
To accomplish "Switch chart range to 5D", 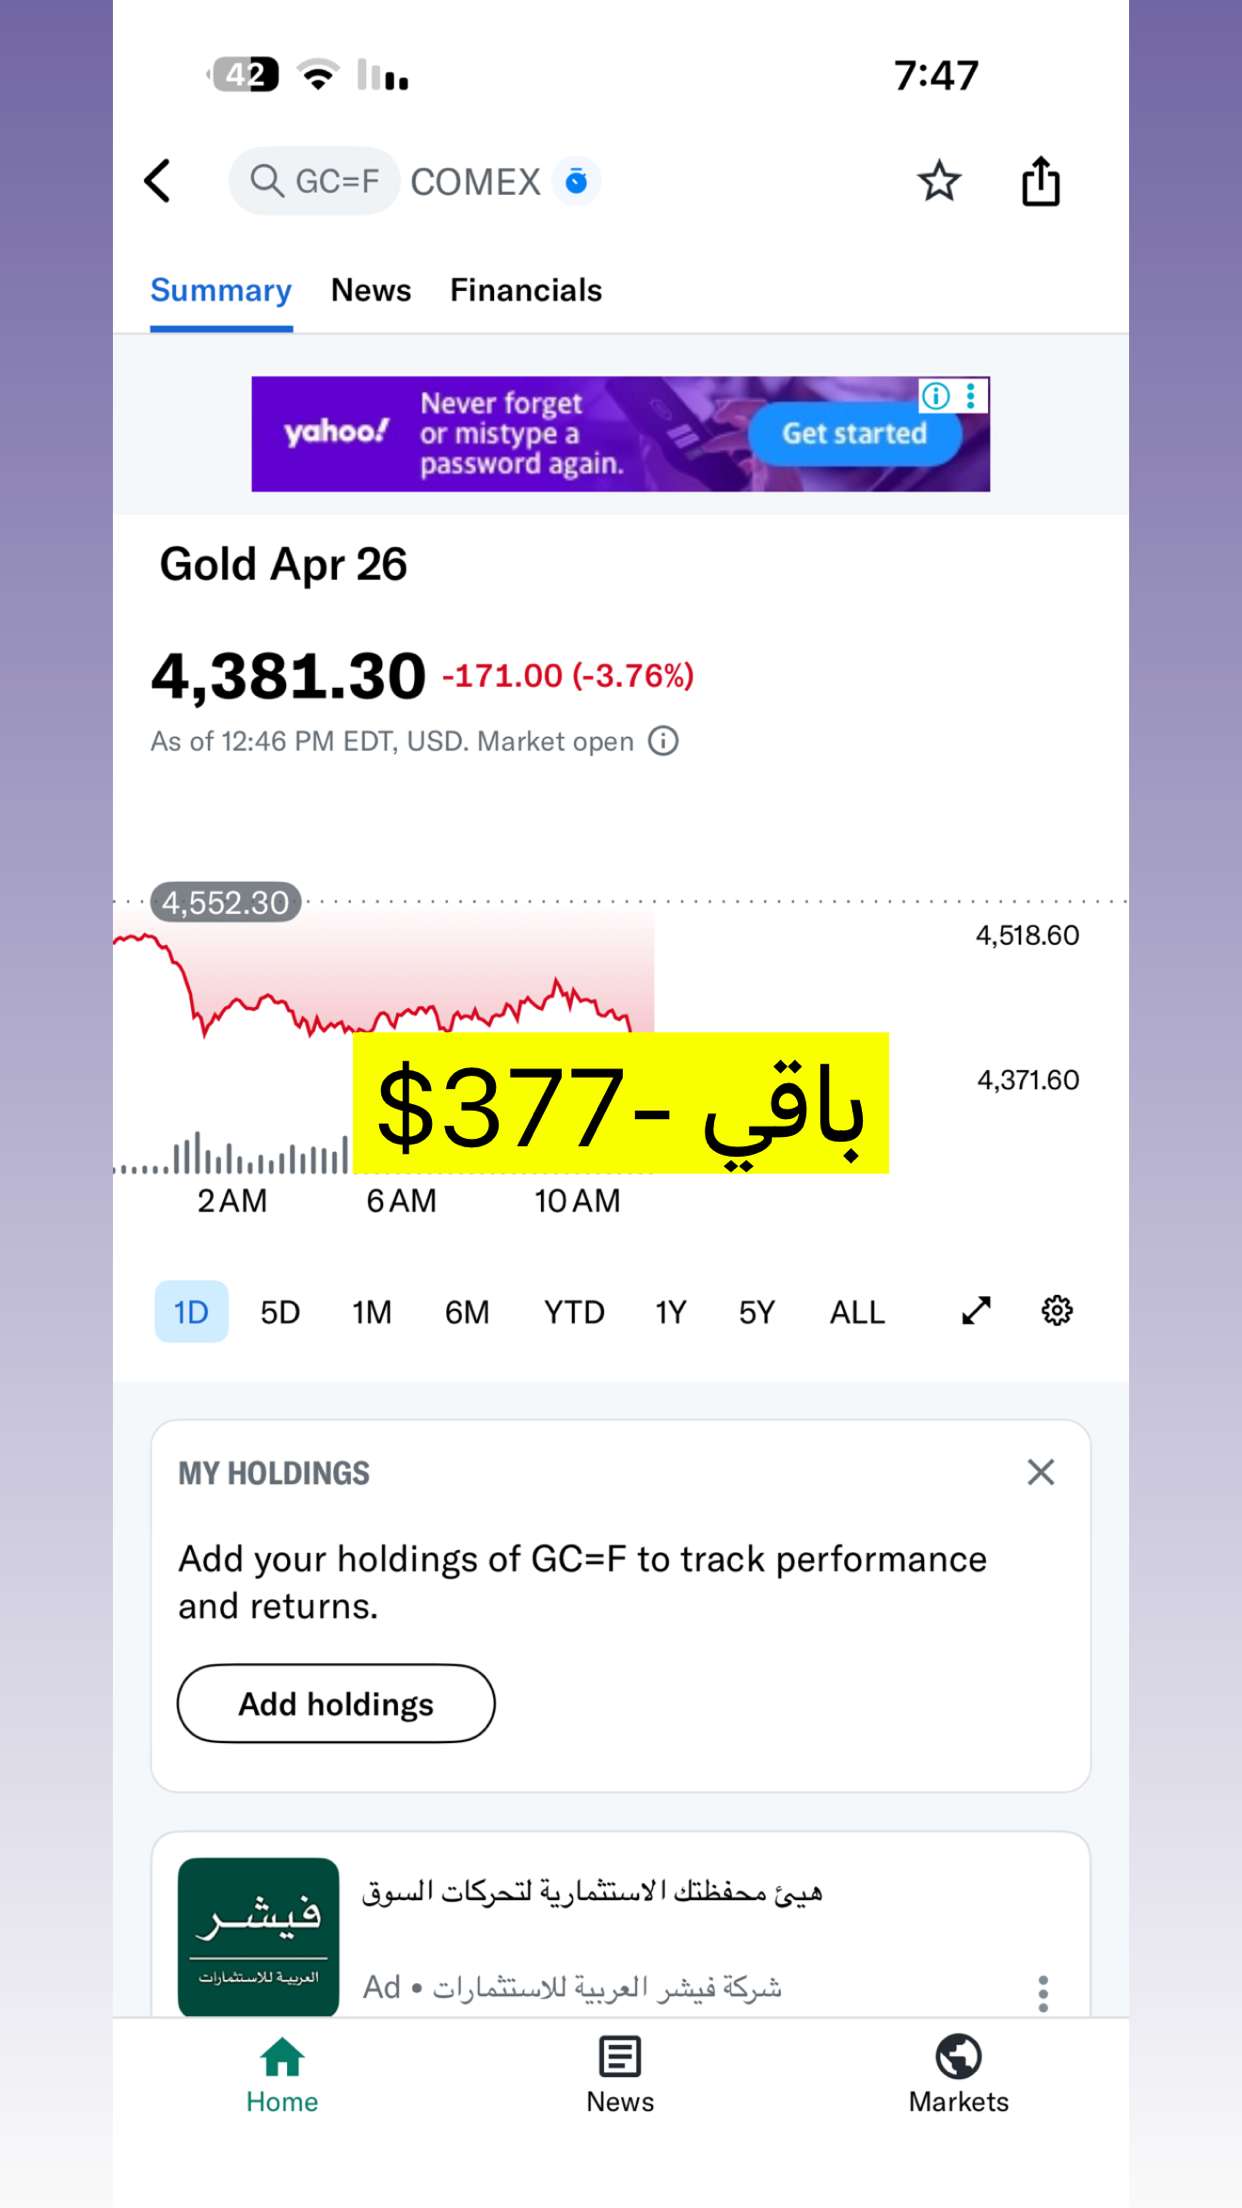I will click(x=280, y=1311).
